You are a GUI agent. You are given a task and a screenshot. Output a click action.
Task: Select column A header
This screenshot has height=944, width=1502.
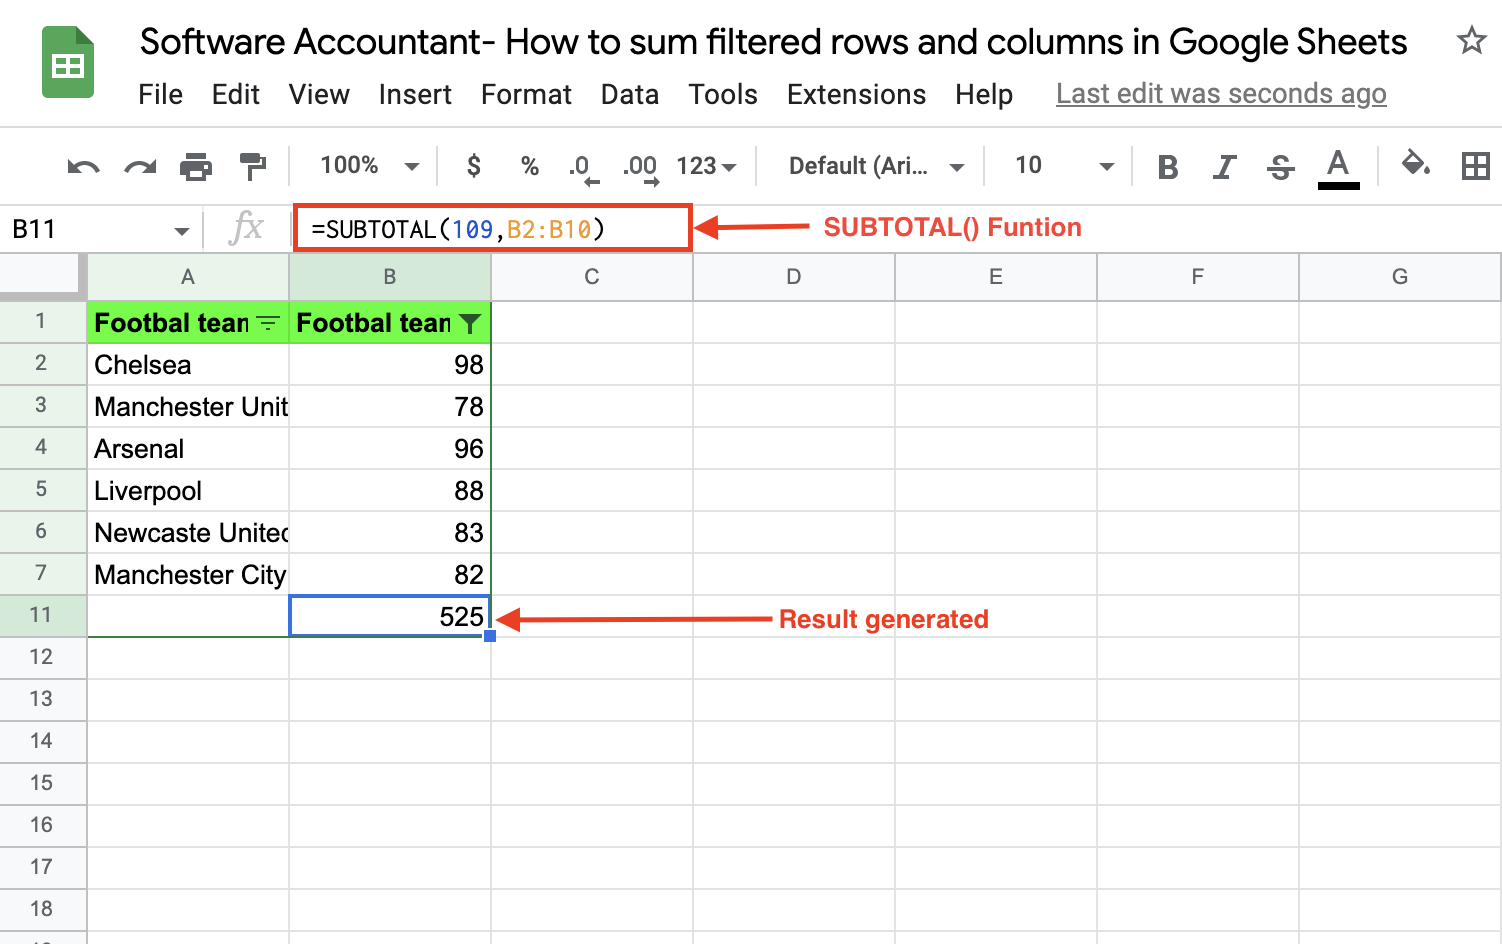(188, 277)
